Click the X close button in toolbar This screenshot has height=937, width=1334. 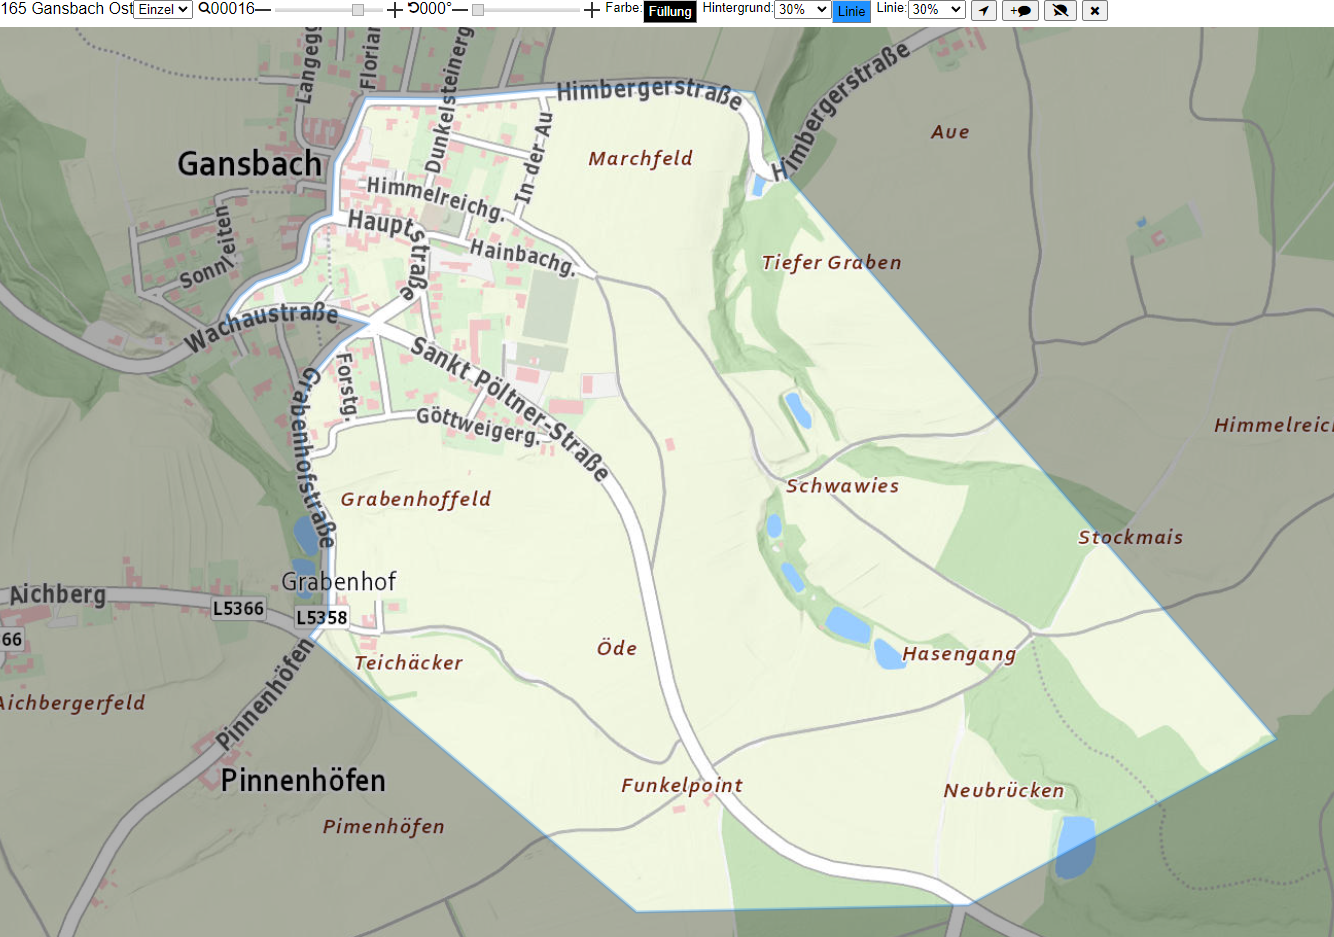[x=1095, y=10]
